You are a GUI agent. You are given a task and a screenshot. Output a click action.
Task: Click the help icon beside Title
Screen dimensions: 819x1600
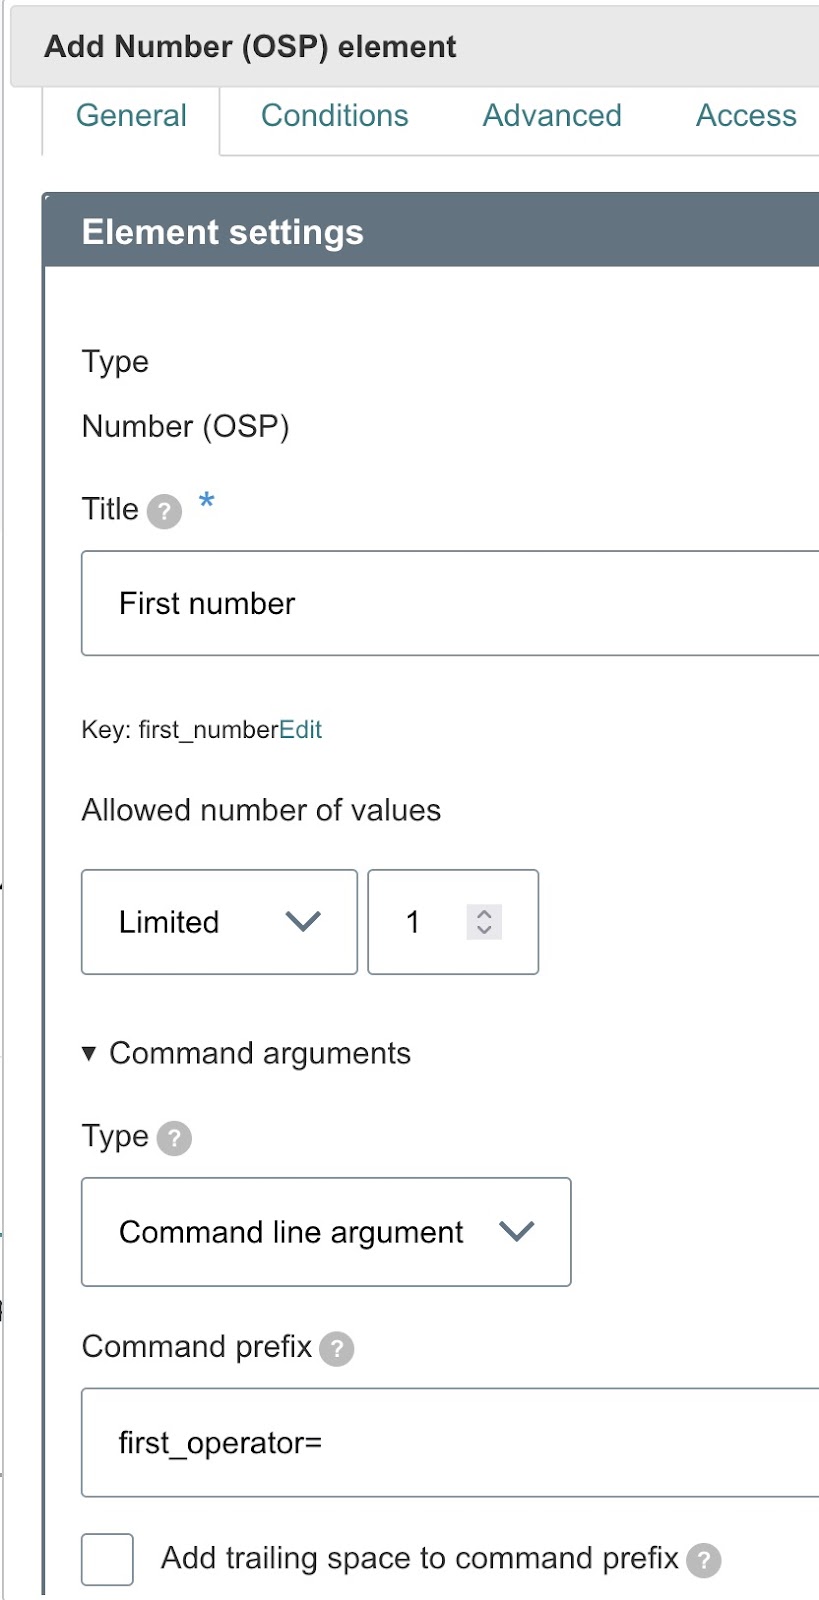[x=164, y=512]
